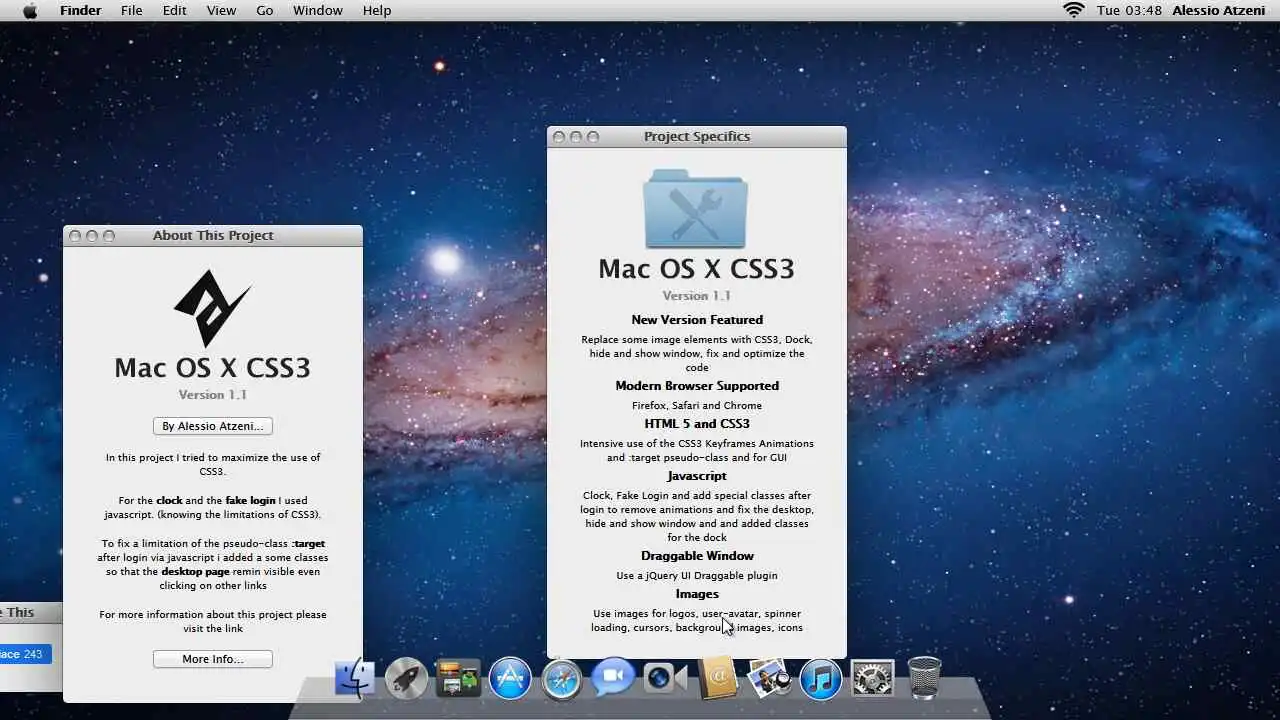
Task: Click Mac OS X CSS3 title in About This Project
Action: [213, 368]
